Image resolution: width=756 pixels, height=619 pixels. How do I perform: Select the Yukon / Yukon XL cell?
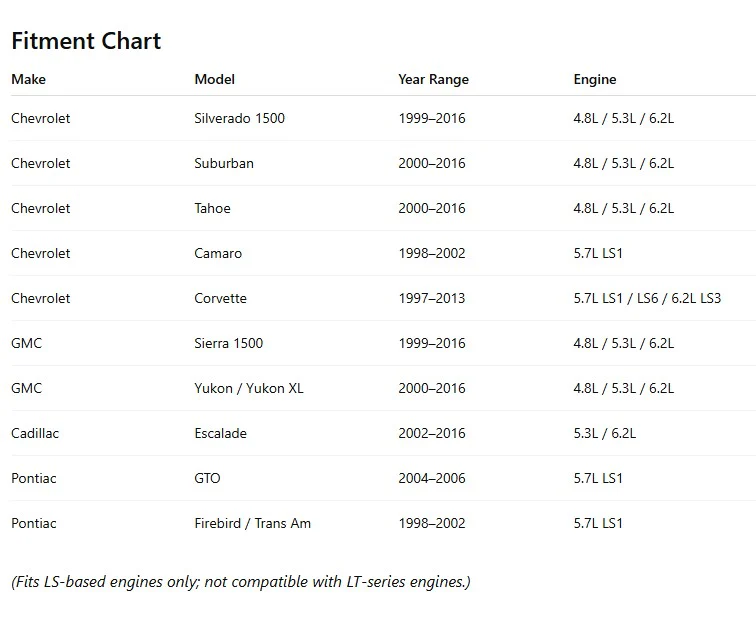(x=249, y=388)
